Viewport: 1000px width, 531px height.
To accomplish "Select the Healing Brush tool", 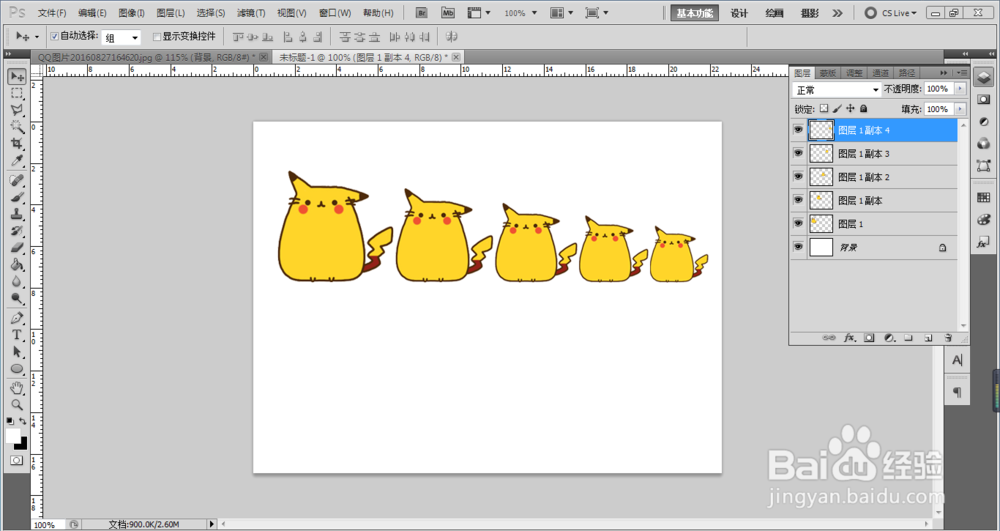I will tap(17, 180).
